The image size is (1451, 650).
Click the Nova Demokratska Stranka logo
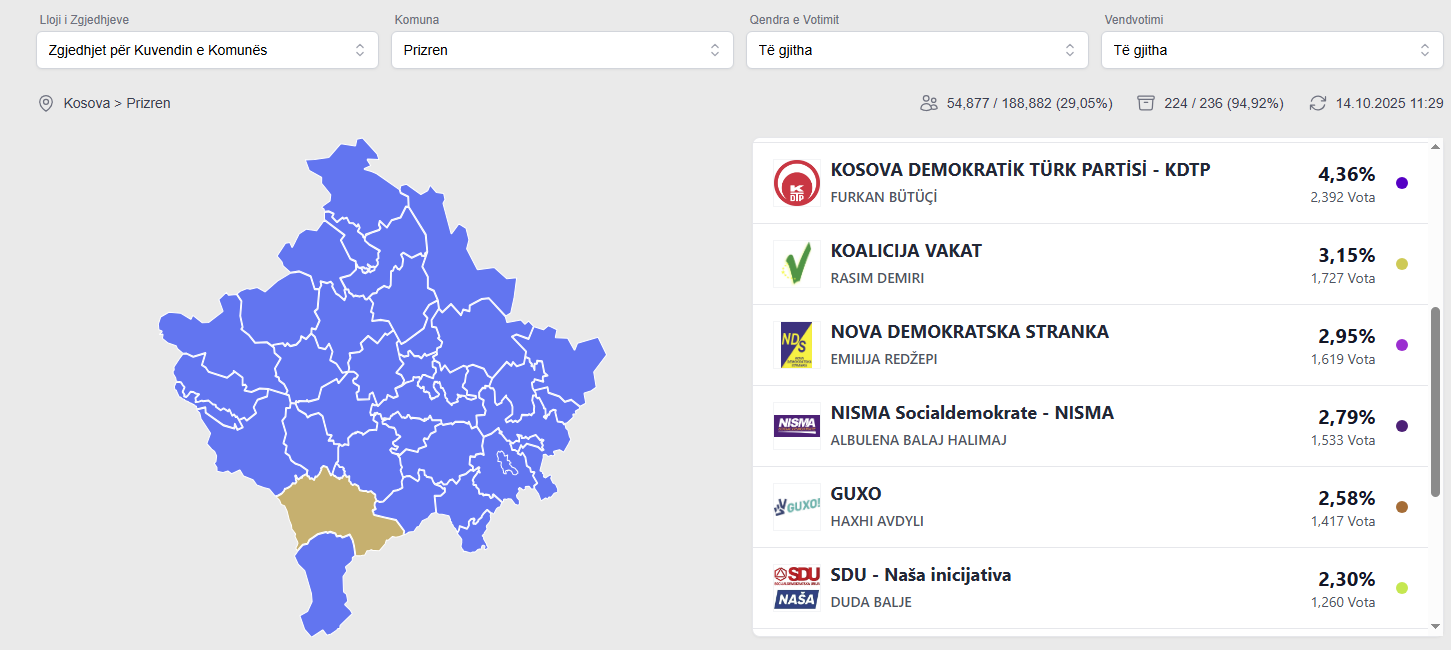[x=797, y=345]
